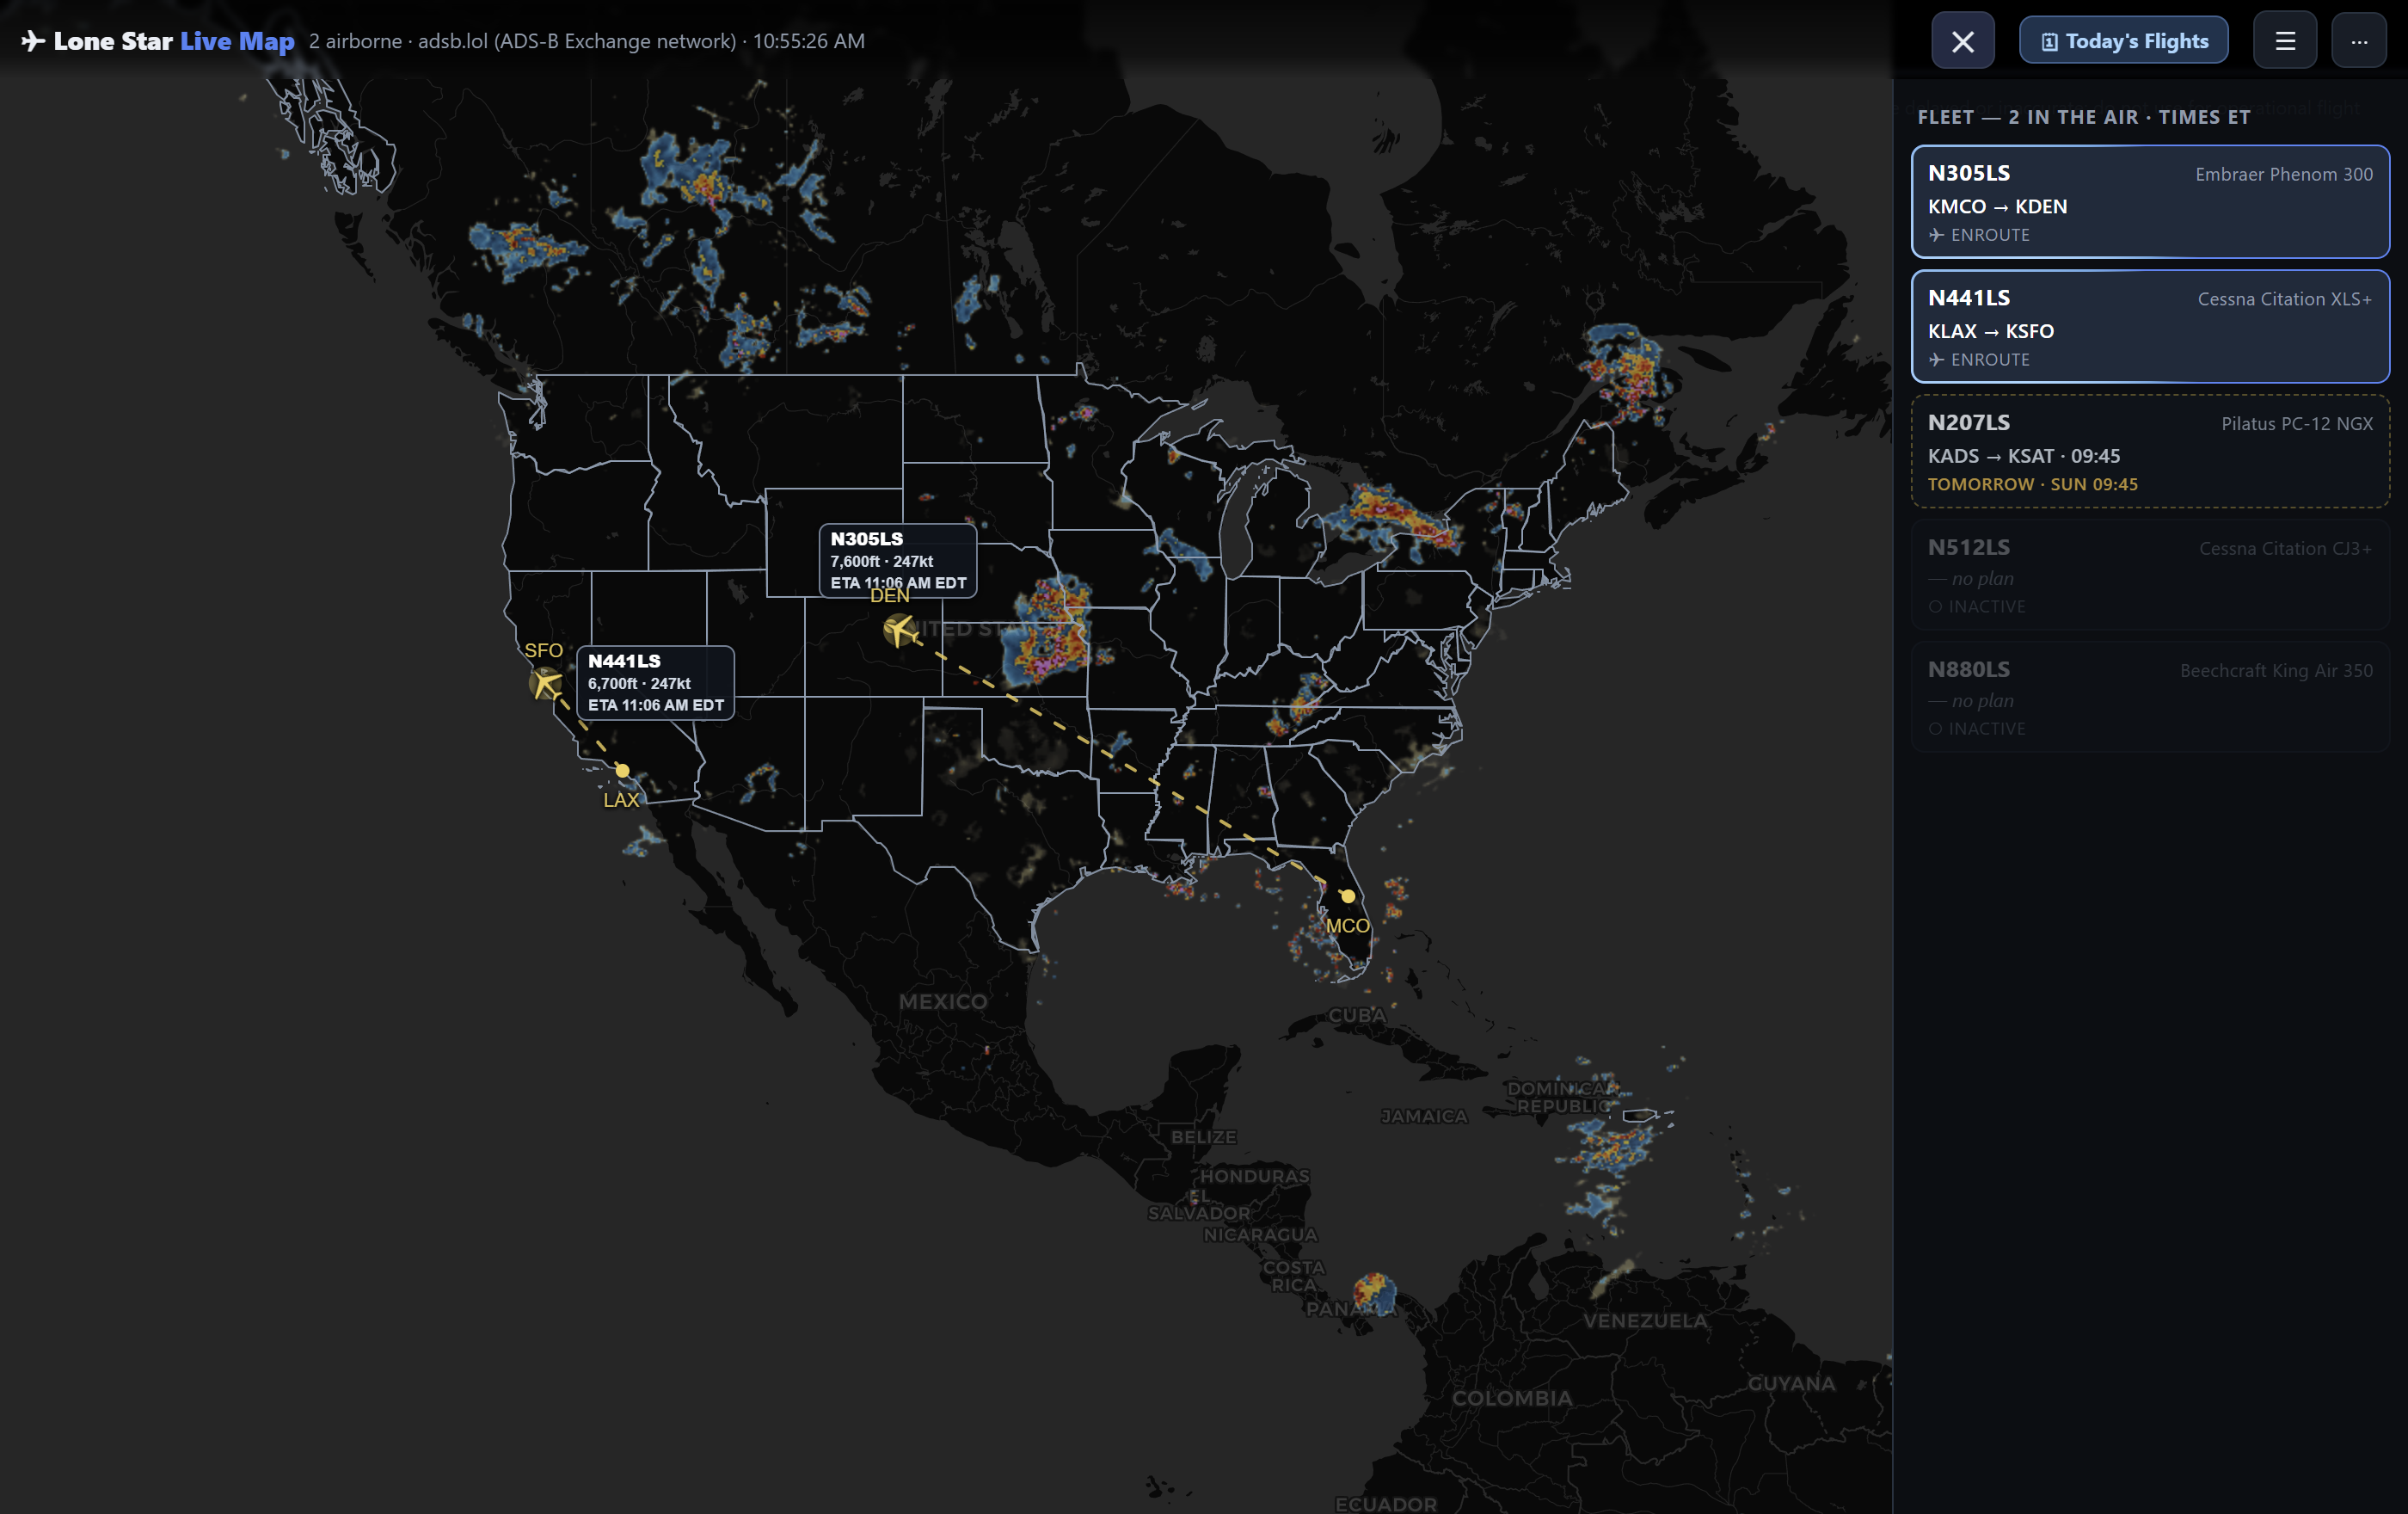This screenshot has width=2408, height=1514.
Task: Click 'Cessna Citation CJ3+' aircraft type
Action: point(2285,549)
